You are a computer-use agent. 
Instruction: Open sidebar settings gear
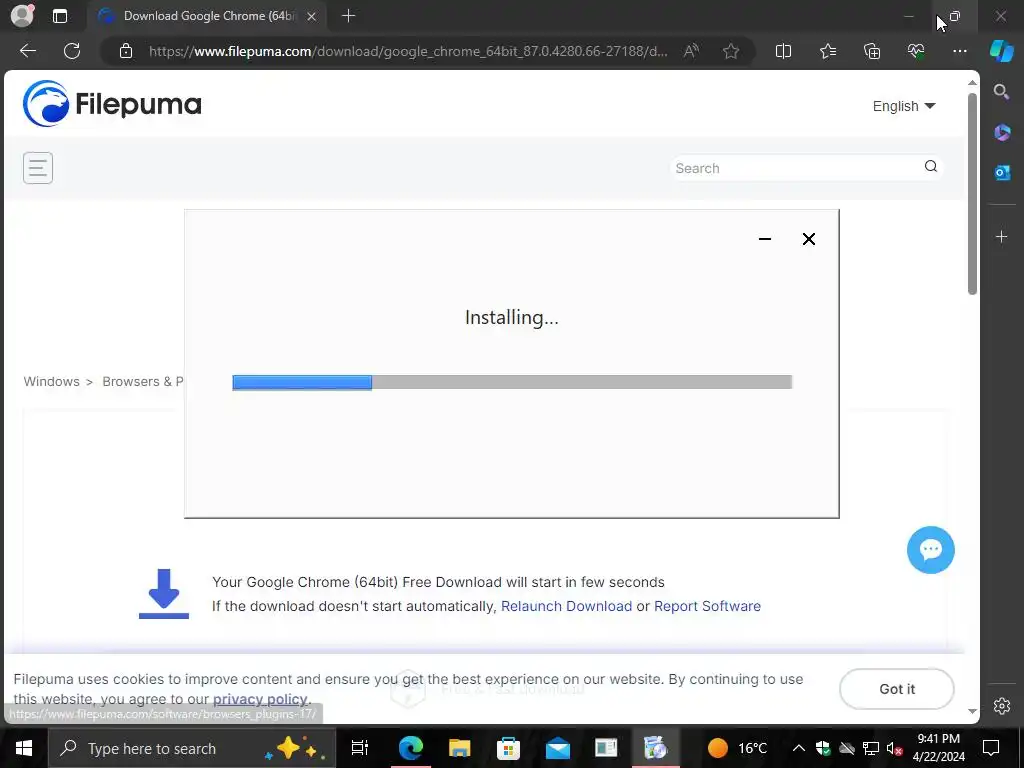(1002, 706)
